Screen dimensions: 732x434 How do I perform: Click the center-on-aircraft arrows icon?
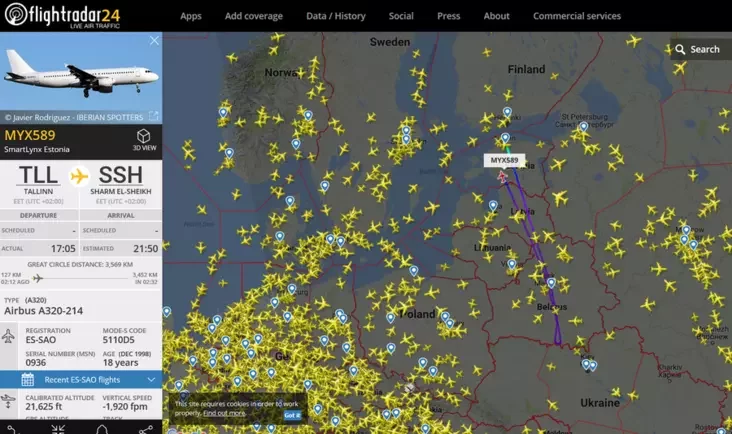(58, 429)
